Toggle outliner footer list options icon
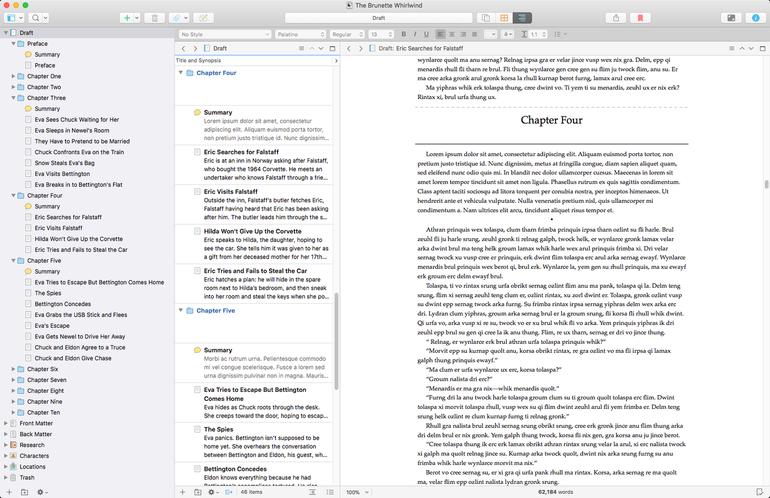The width and height of the screenshot is (770, 498). coord(330,492)
